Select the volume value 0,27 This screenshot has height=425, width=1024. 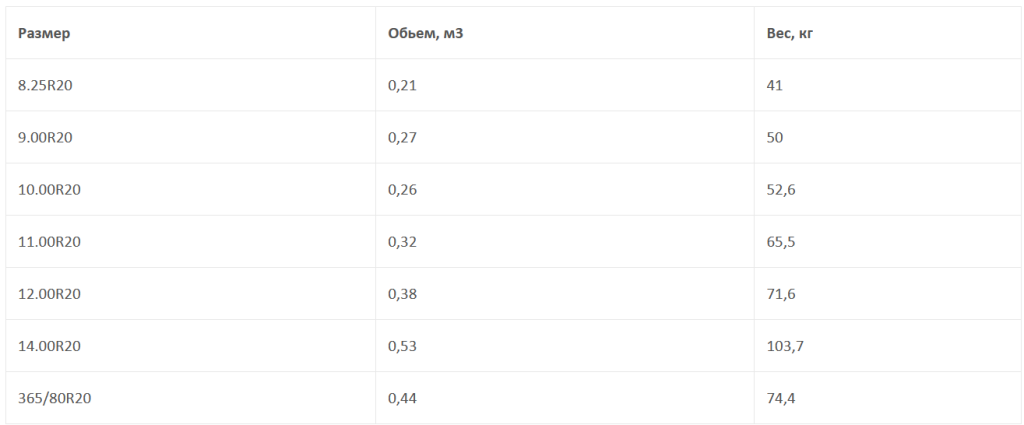(401, 137)
